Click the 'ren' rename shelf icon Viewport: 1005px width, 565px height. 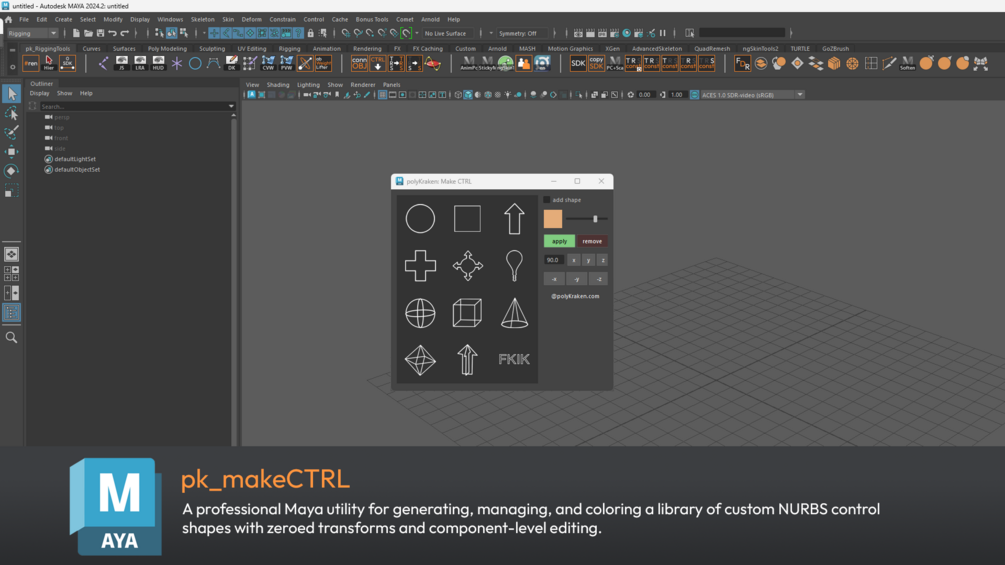click(31, 63)
